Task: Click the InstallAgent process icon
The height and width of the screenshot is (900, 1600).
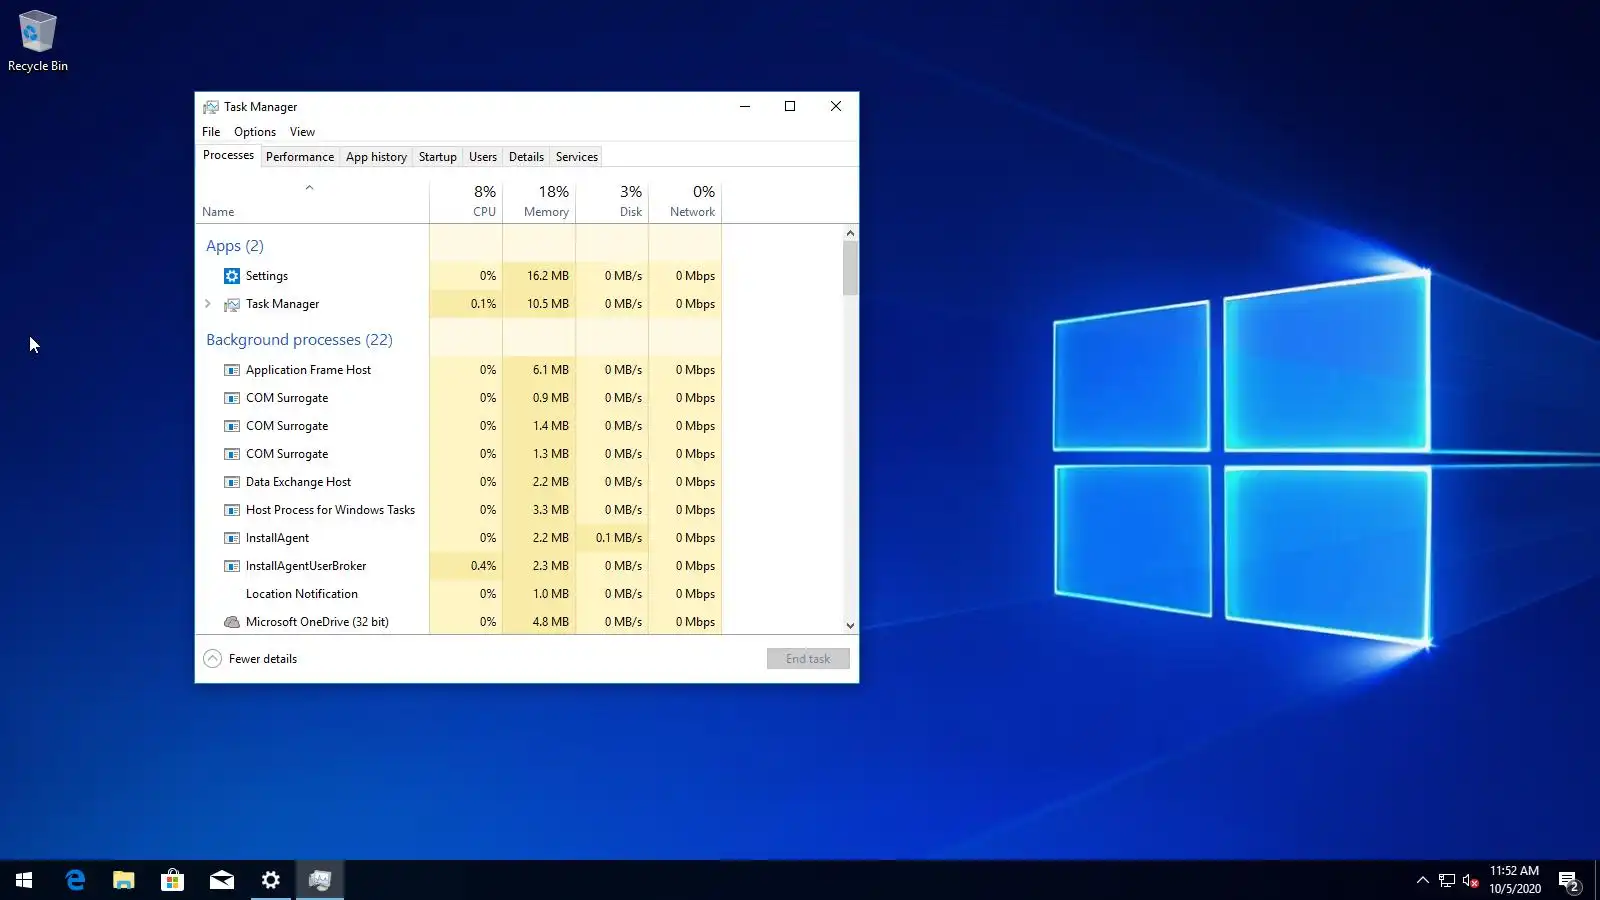Action: (x=232, y=538)
